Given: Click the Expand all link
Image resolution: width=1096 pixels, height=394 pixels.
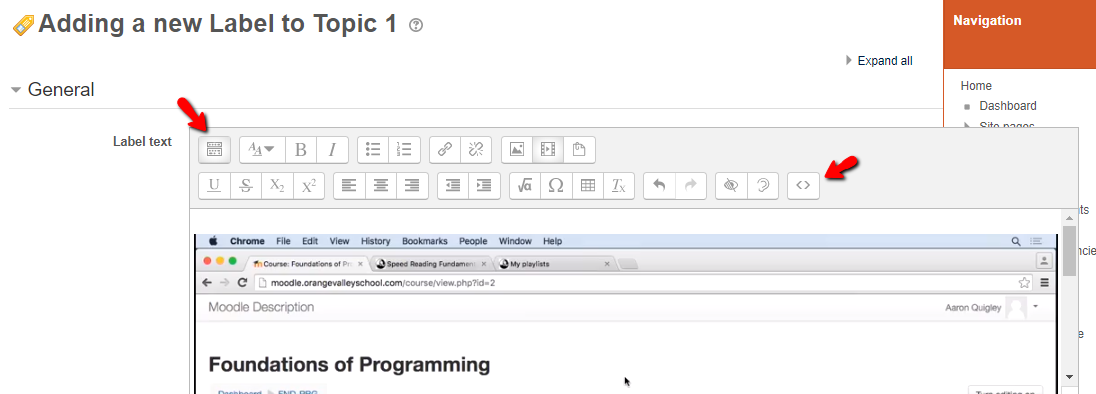Looking at the screenshot, I should (884, 61).
